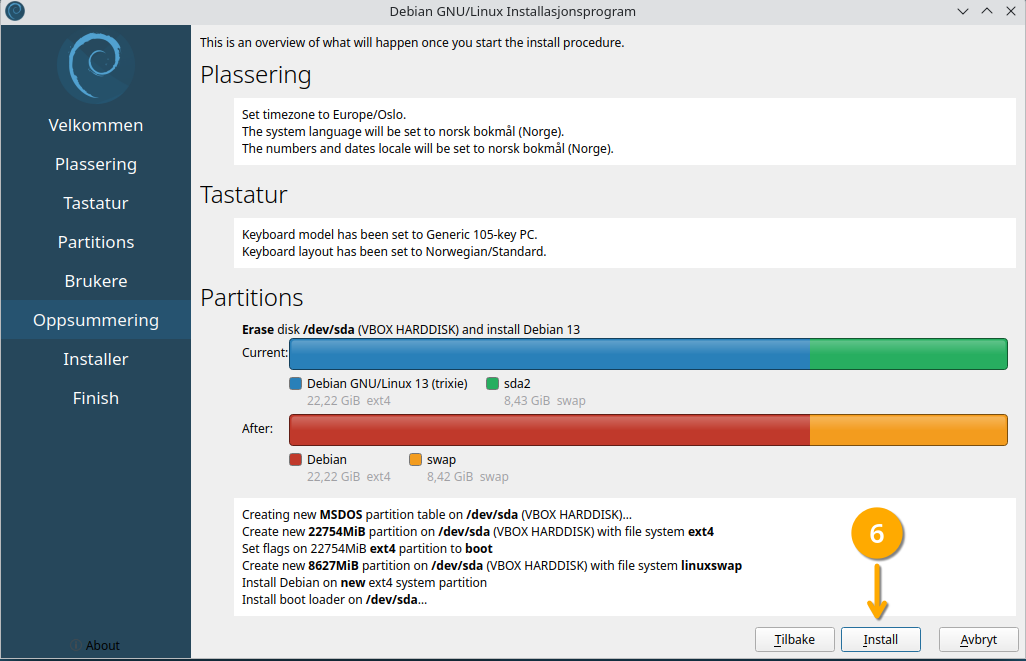The height and width of the screenshot is (661, 1026).
Task: Click the Install button
Action: pos(881,639)
